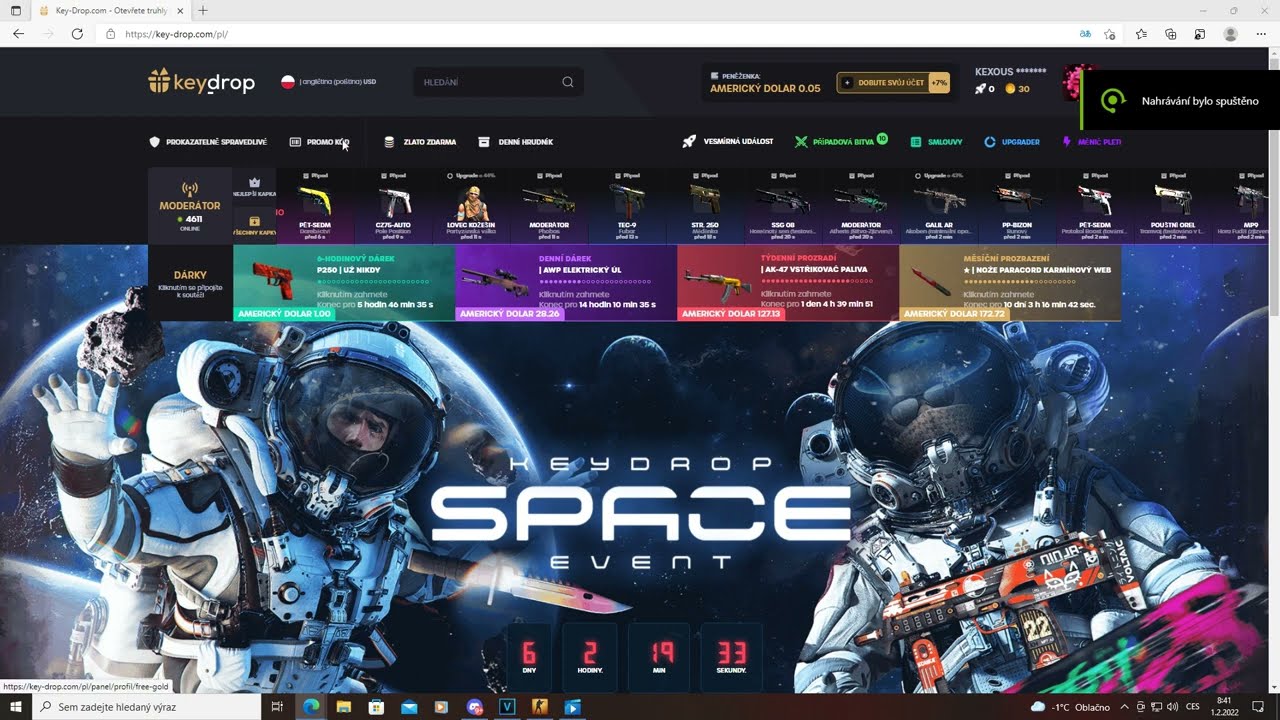Screen dimensions: 1280x720
Task: Open VESMÍRNÁ UDÁLOST space event
Action: pyautogui.click(x=728, y=142)
